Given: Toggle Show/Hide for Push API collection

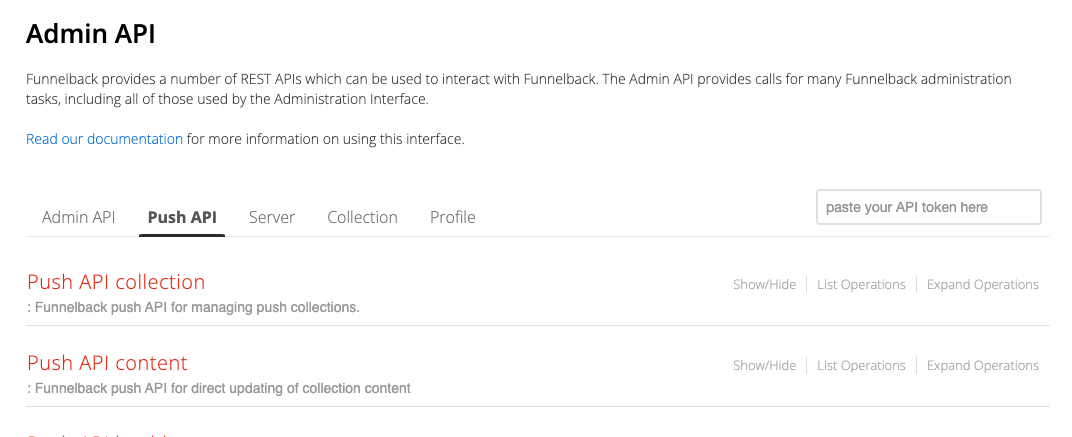Looking at the screenshot, I should 764,285.
